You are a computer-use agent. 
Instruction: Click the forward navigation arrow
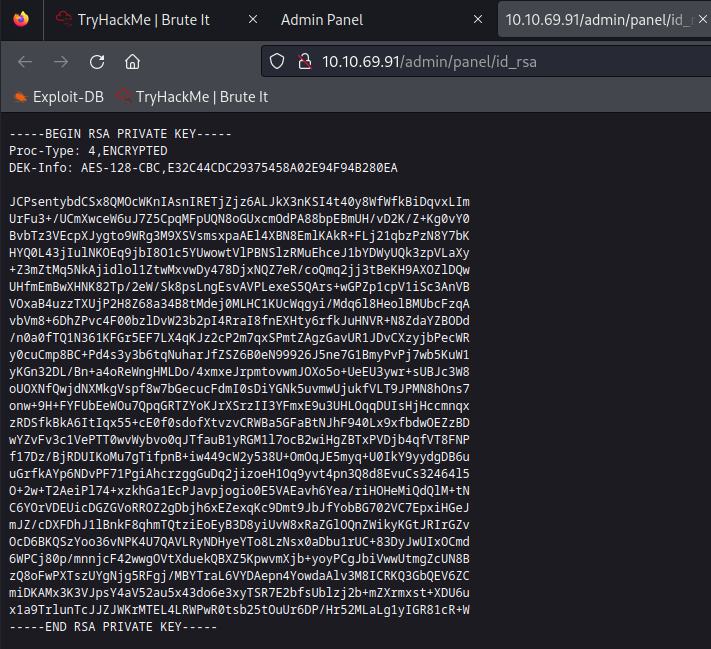61,62
